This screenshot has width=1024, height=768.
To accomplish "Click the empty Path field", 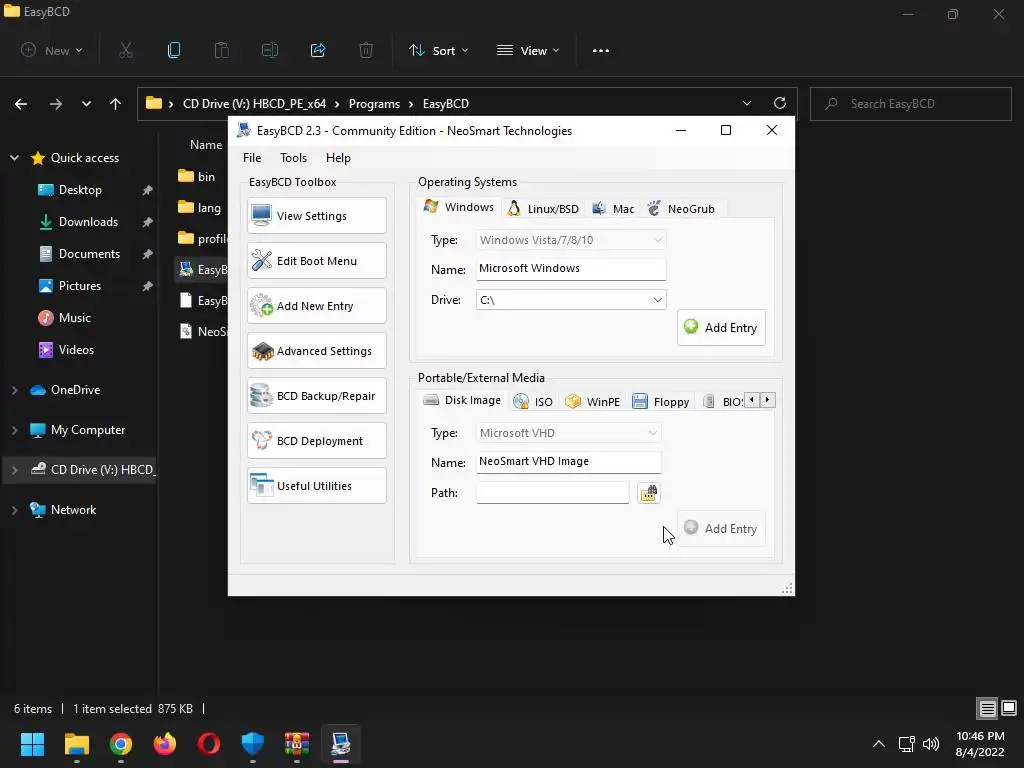I will [552, 492].
